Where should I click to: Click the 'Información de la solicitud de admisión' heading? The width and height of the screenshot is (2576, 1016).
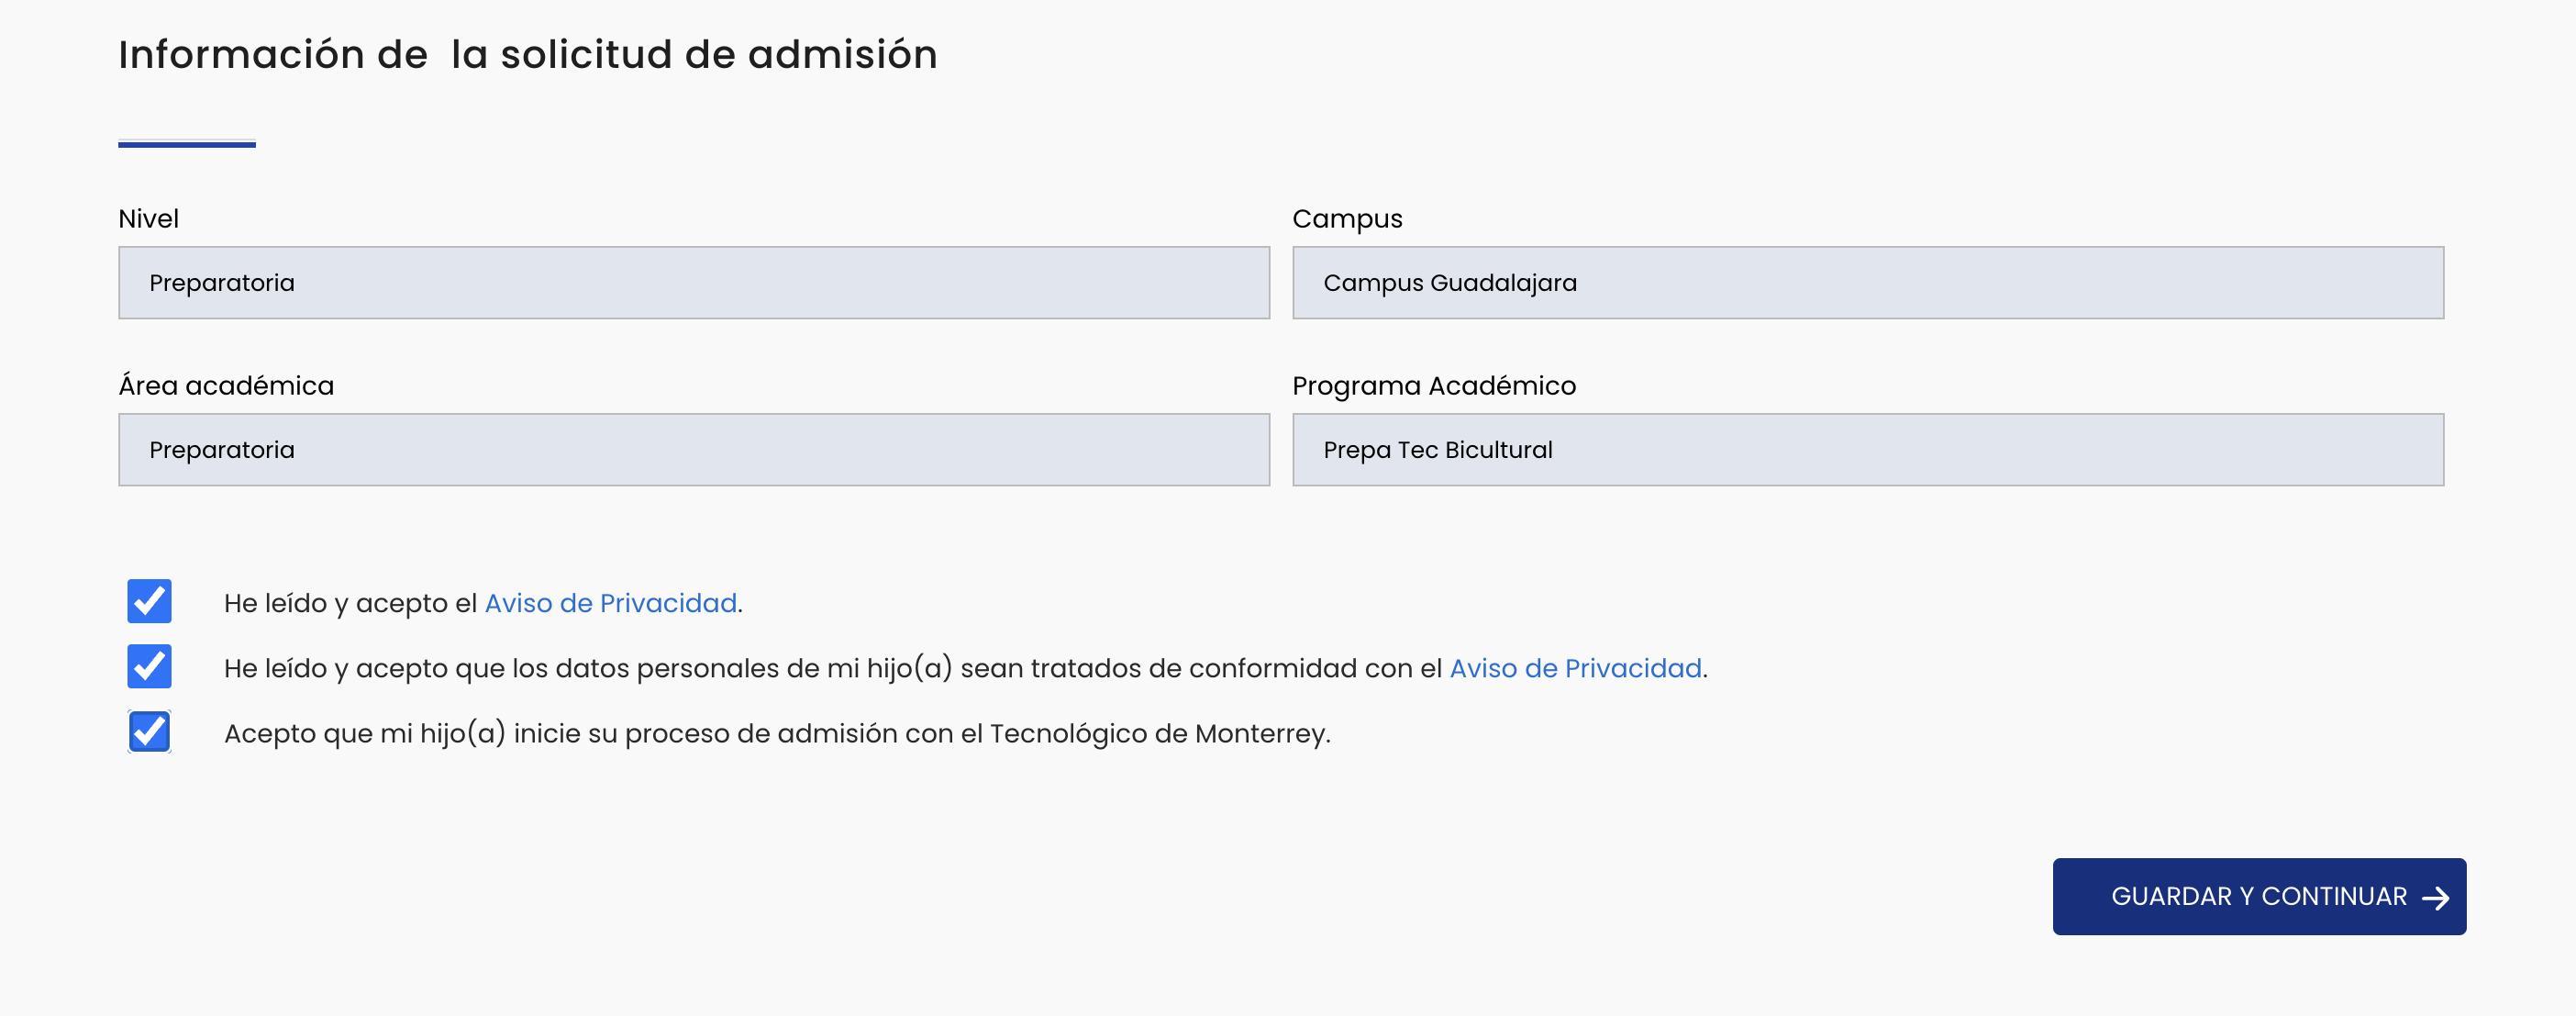coord(528,55)
